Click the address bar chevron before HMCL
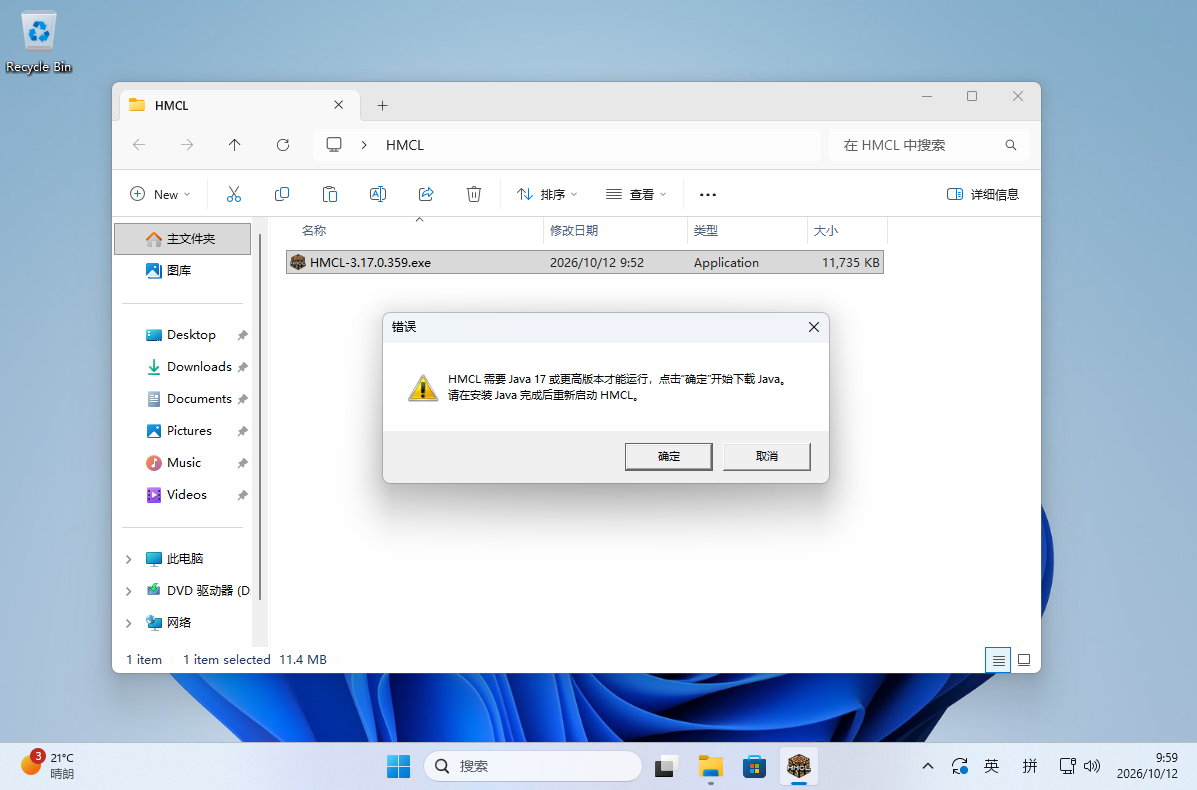This screenshot has width=1197, height=790. 364,145
